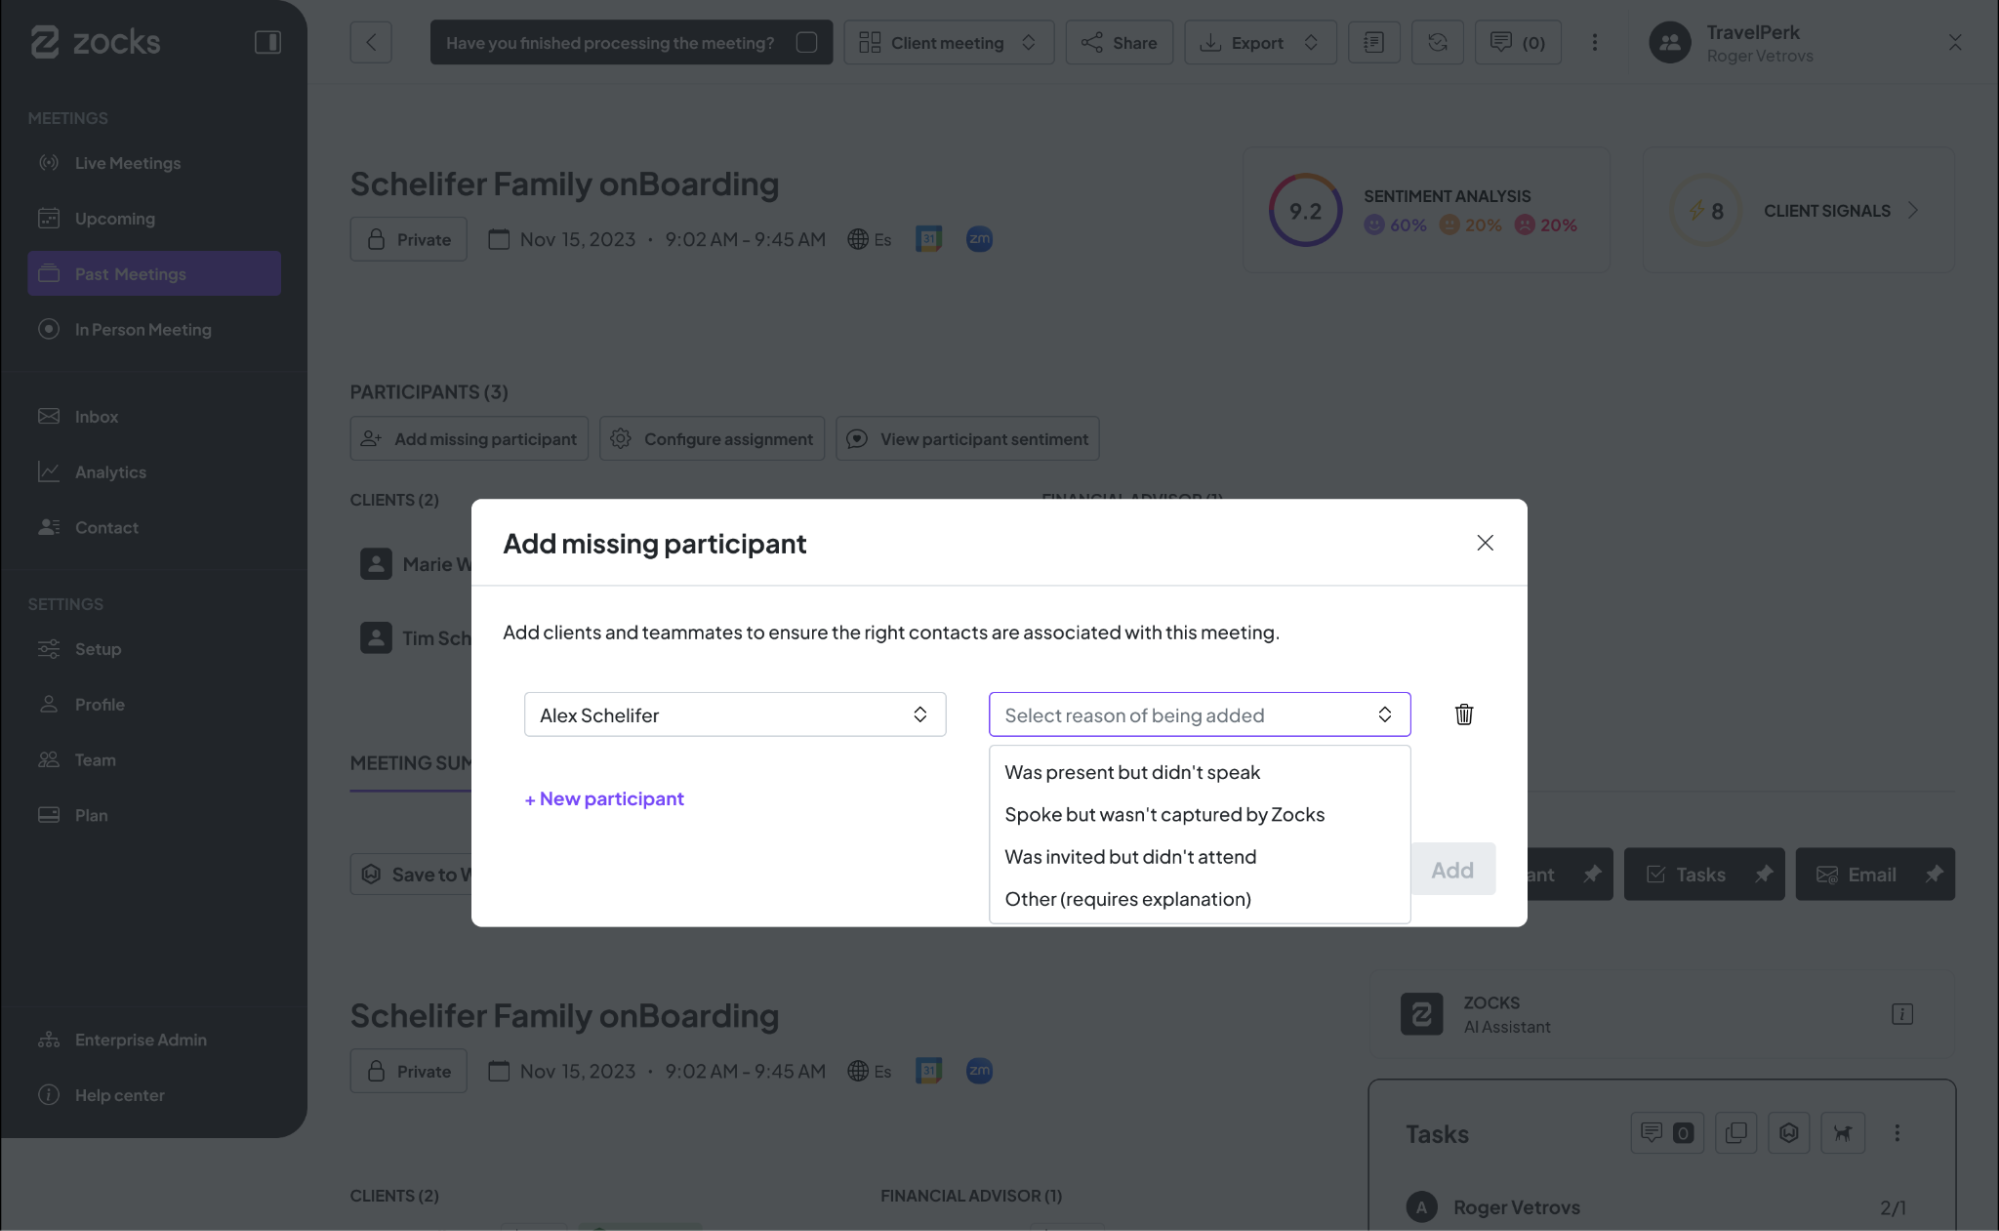1999x1231 pixels.
Task: Pick 'Other (requires explanation)' option
Action: tap(1127, 898)
